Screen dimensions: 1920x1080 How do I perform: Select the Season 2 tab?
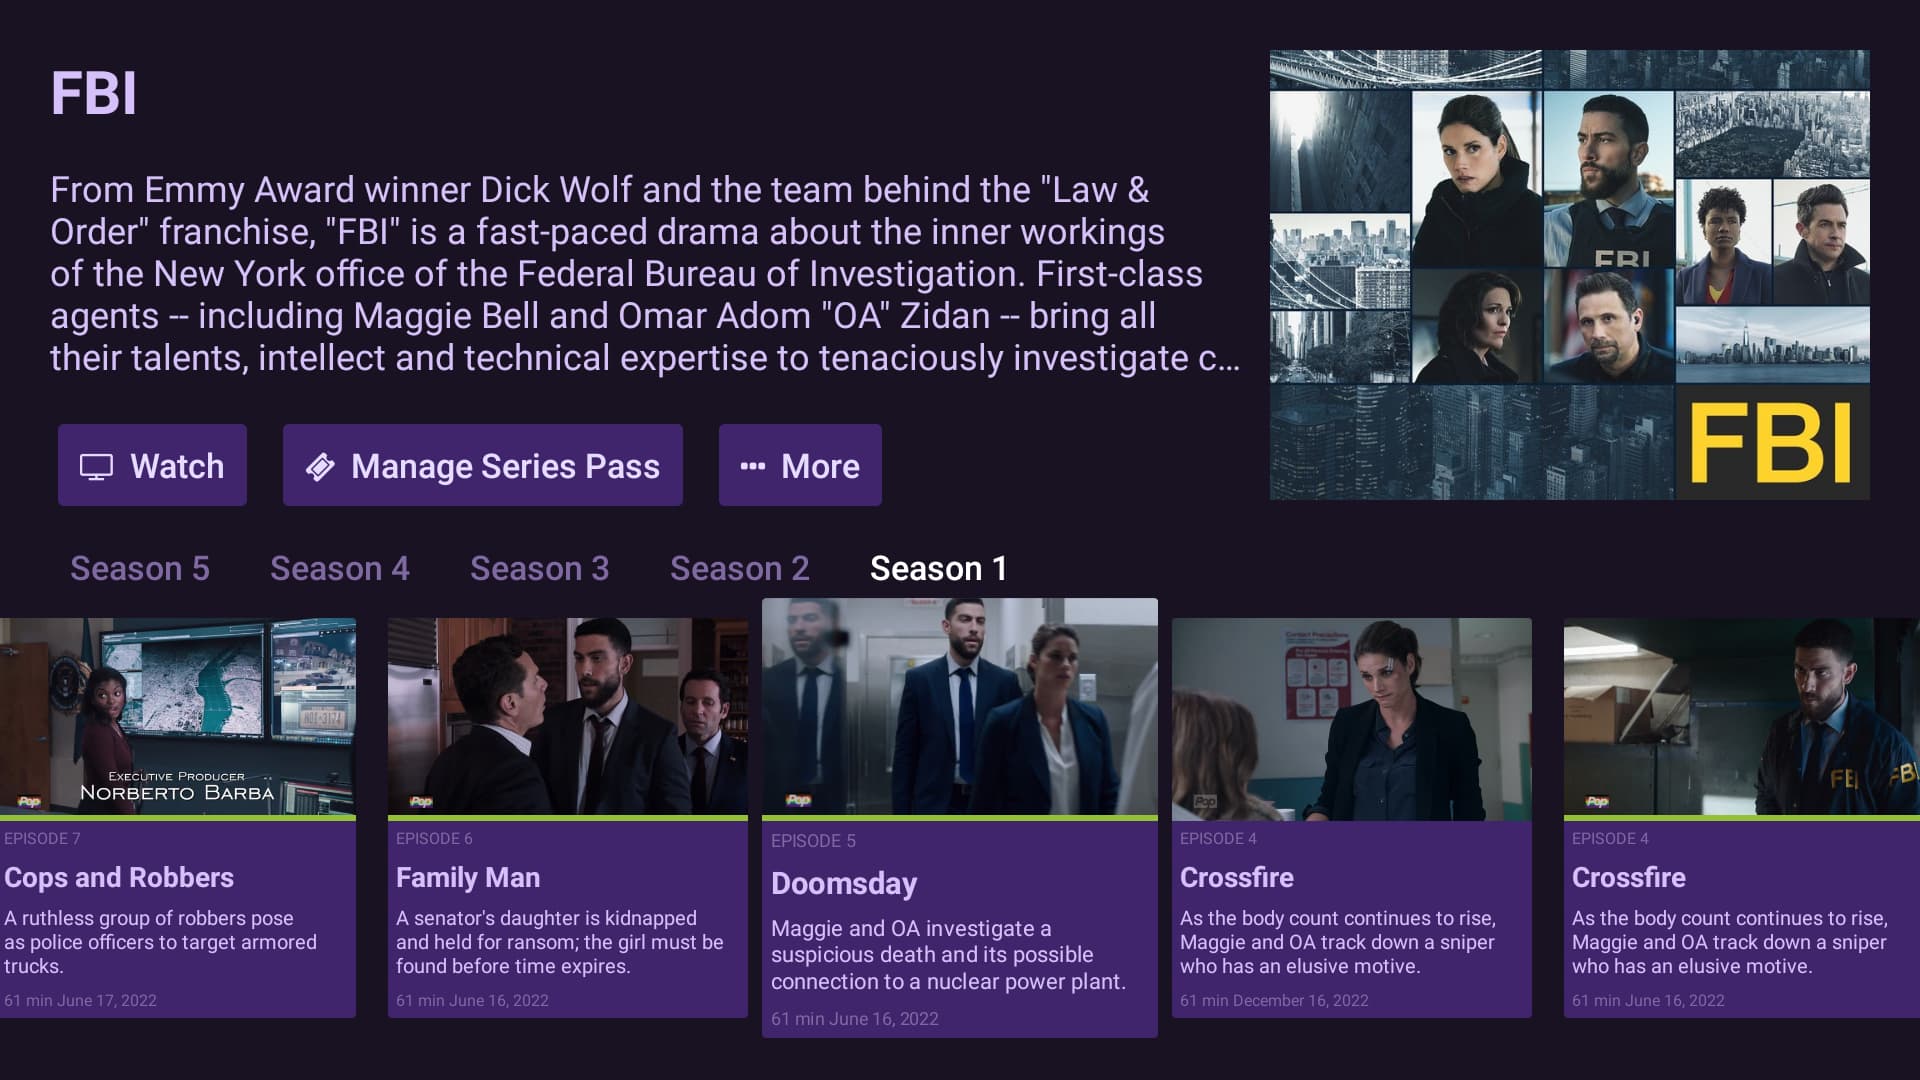(x=740, y=568)
